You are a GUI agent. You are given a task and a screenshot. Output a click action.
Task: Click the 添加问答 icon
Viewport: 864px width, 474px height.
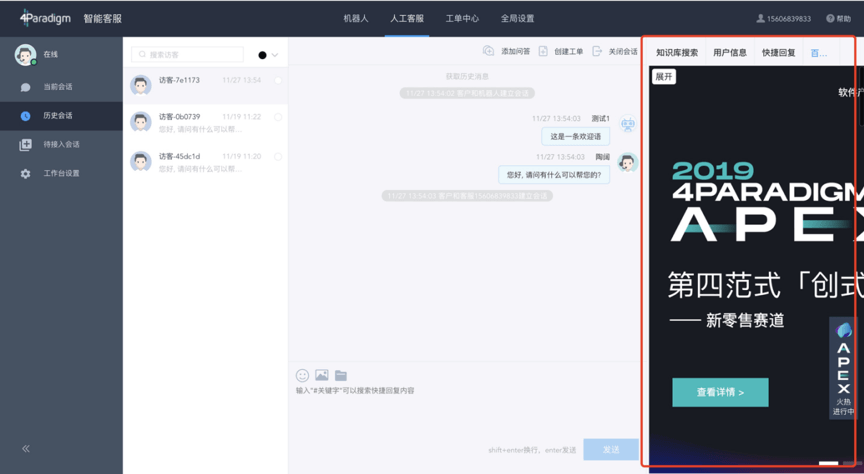pos(488,51)
